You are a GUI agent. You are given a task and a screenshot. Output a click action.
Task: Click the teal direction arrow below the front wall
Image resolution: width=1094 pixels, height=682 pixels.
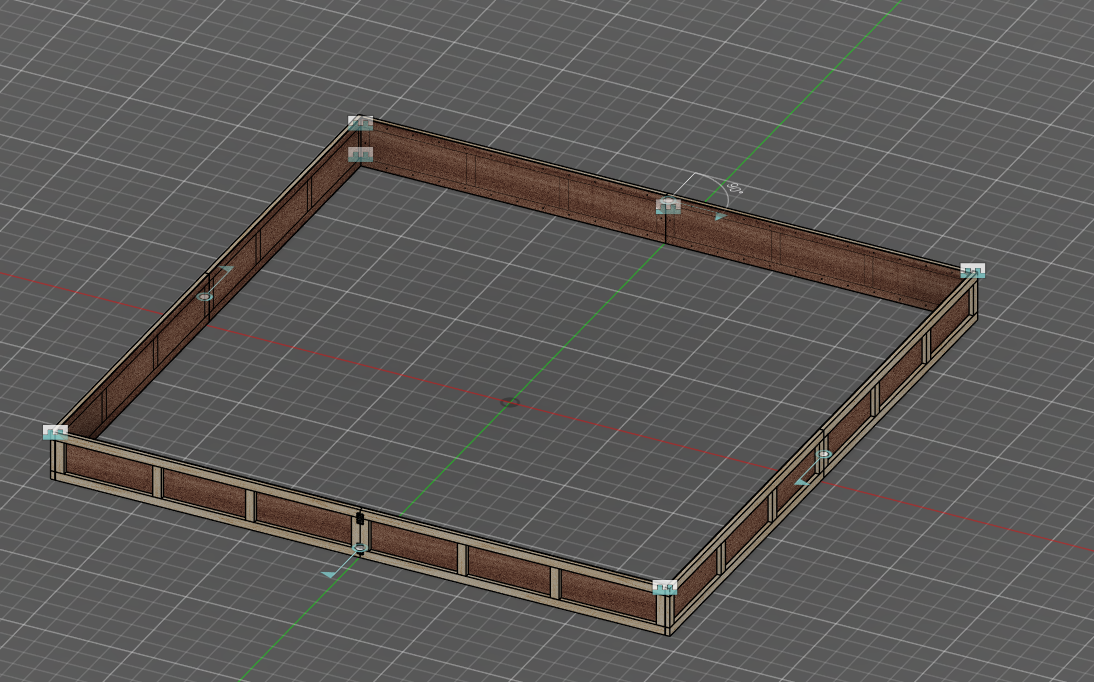(329, 574)
